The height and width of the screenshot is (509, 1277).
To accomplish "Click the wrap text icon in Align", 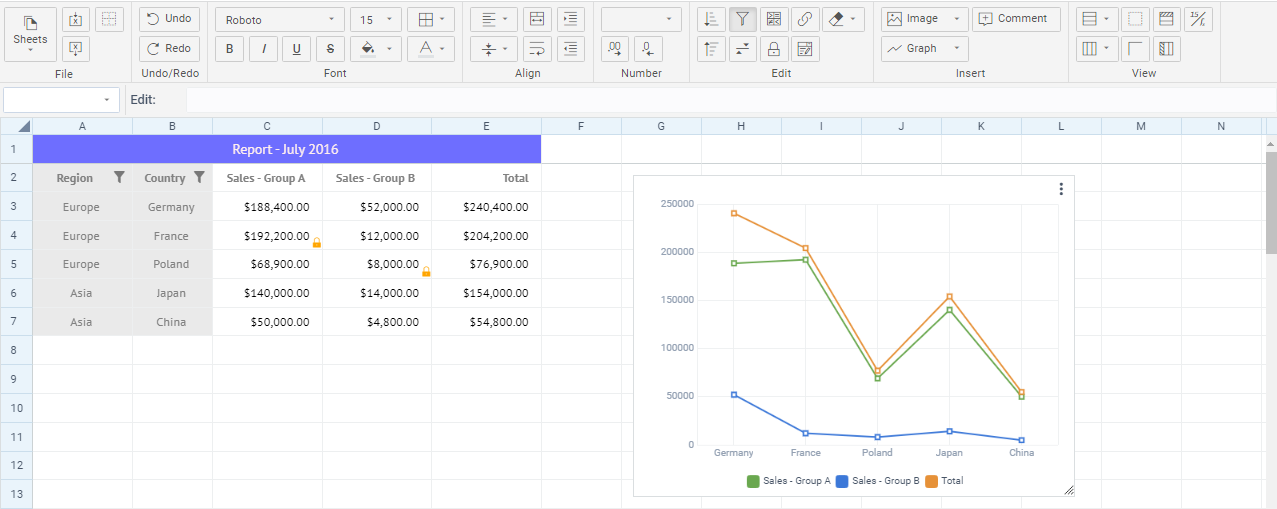I will (x=537, y=49).
